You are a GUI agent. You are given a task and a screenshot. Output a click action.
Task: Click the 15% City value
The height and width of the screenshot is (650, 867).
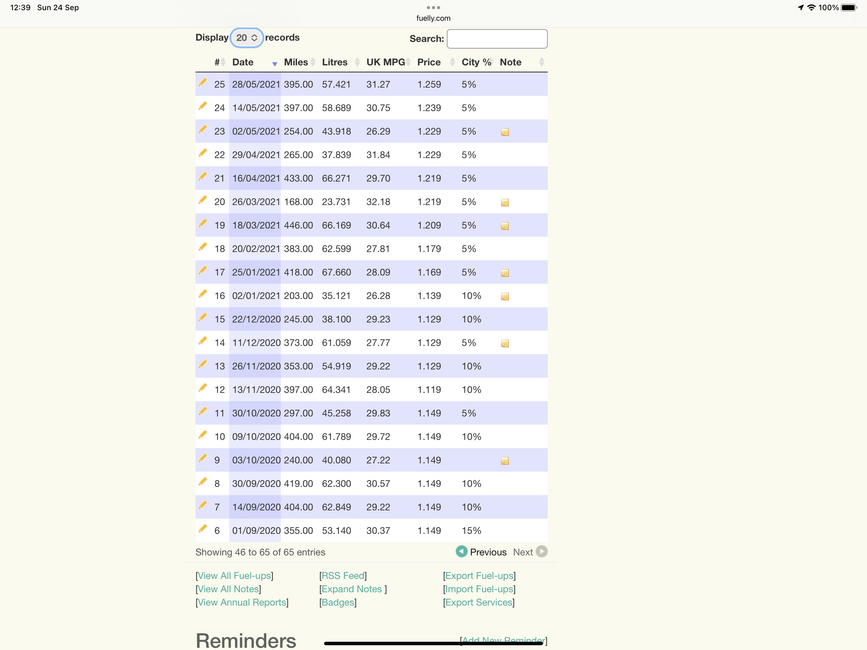point(472,531)
